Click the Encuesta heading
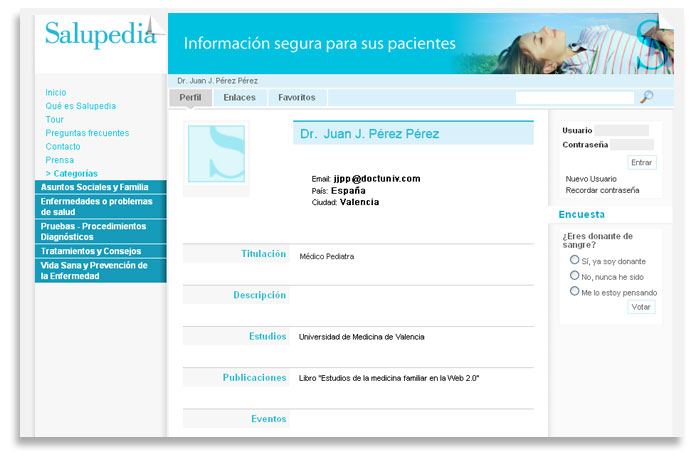Screen dimensions: 700x458 click(582, 214)
